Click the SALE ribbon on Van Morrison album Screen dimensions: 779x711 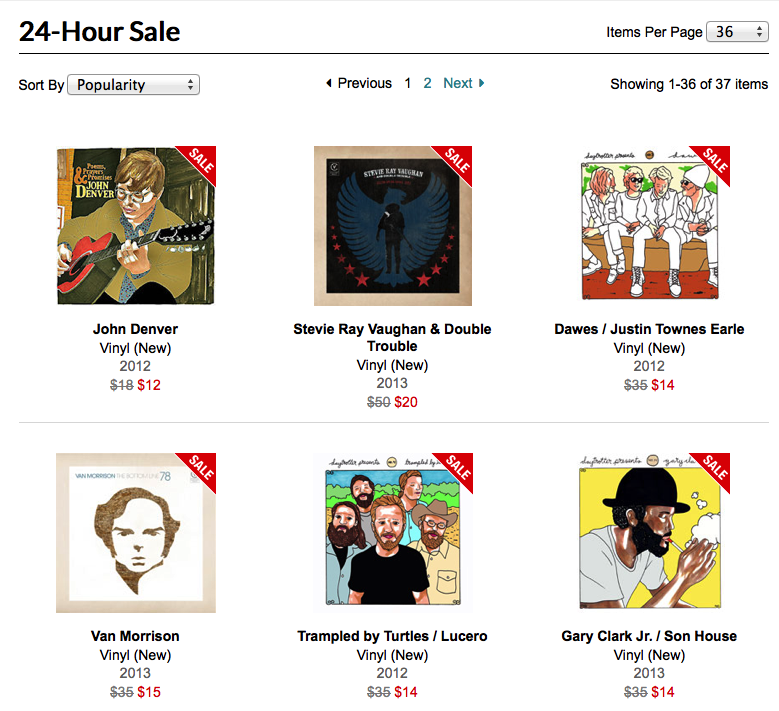[201, 467]
